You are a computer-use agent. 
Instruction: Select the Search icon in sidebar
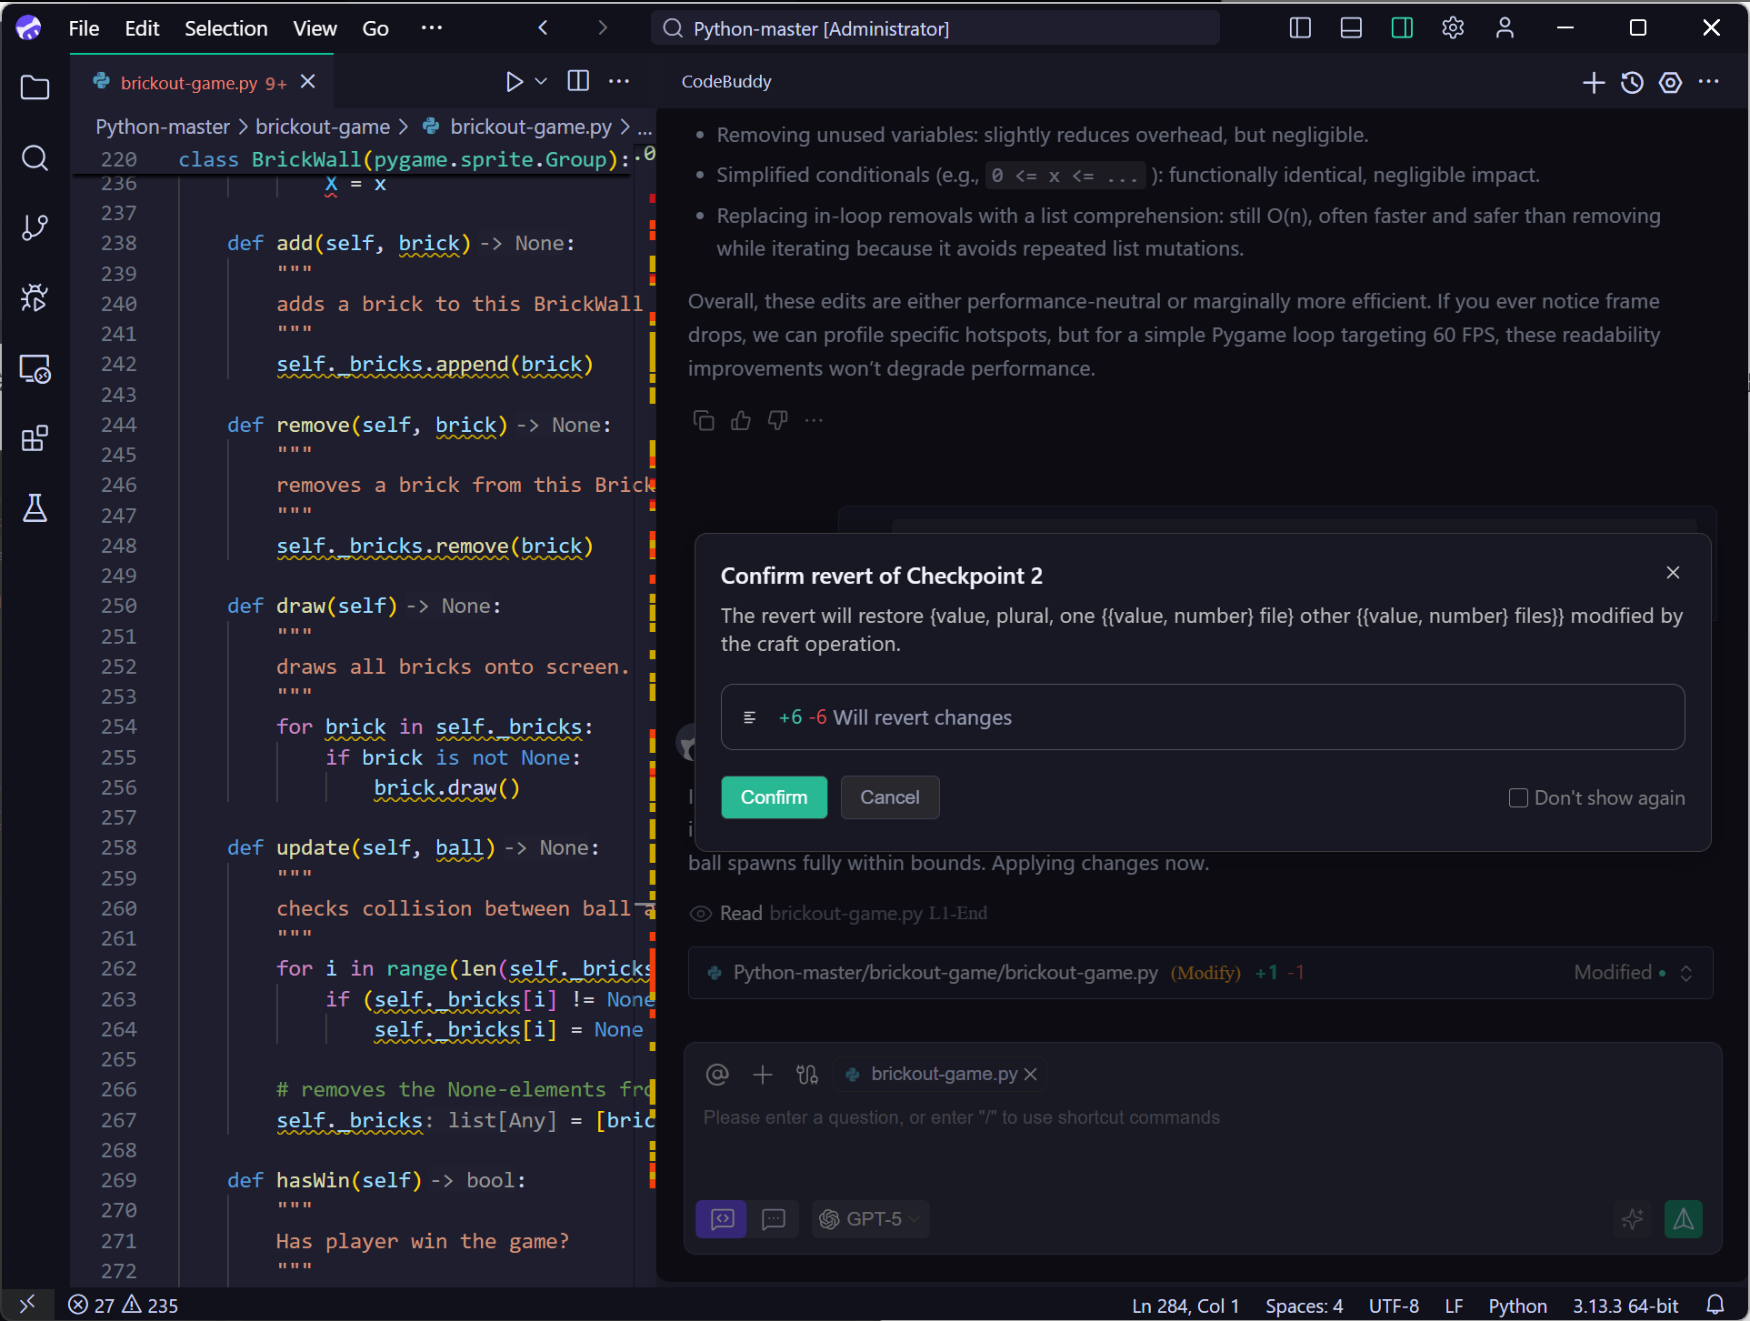point(35,158)
